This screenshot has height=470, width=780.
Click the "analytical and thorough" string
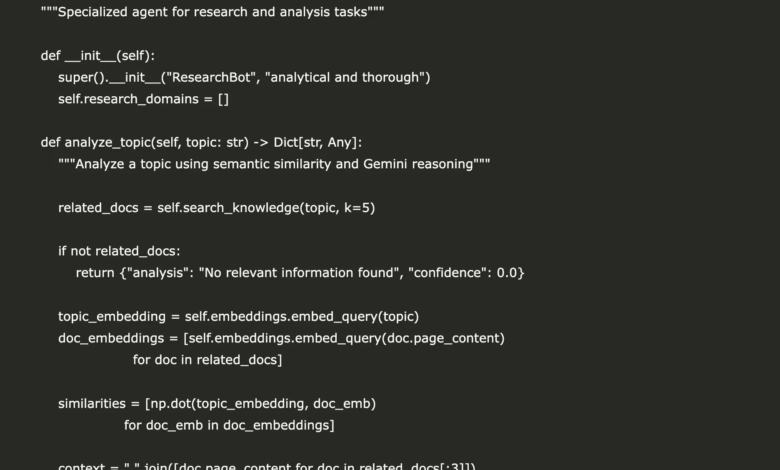[x=346, y=77]
